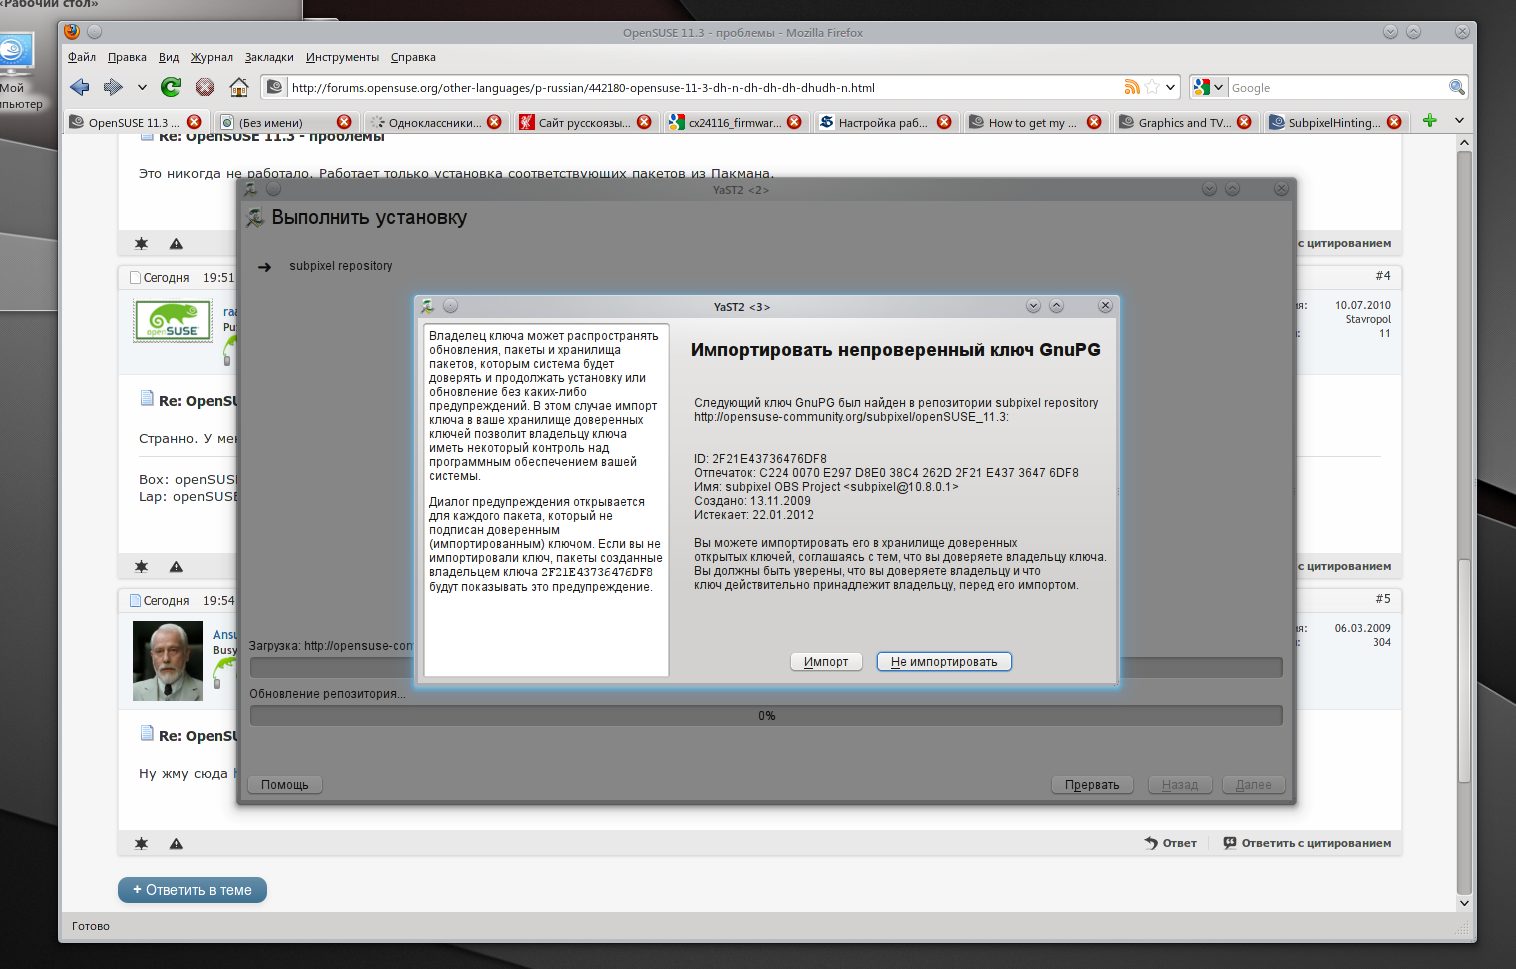Click browser vertical scrollbar thumb

click(x=1464, y=670)
